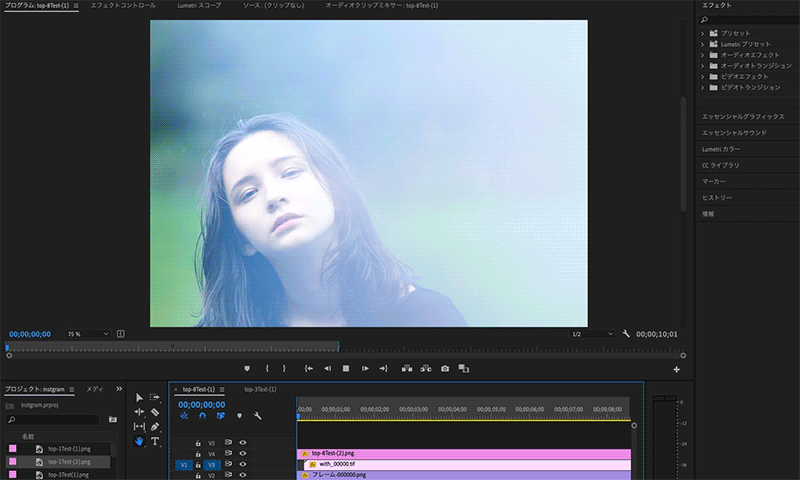The image size is (800, 480).
Task: Open エッセンシャルサウンド panel
Action: coord(734,133)
